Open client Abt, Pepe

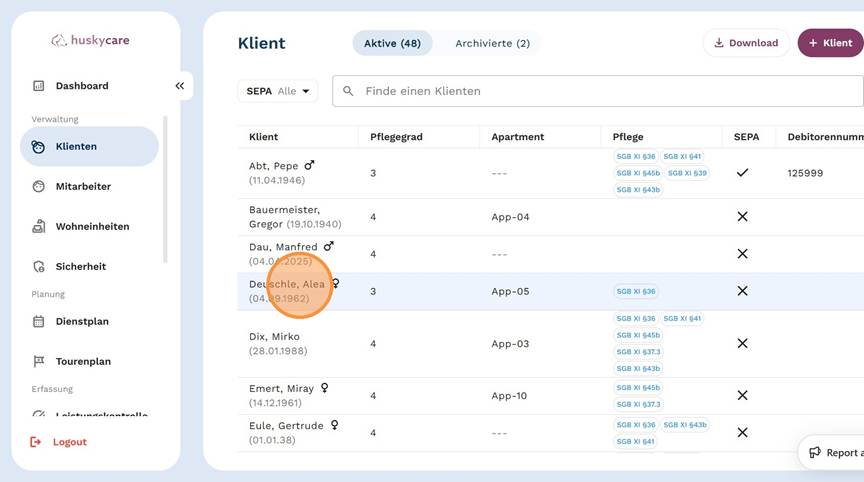coord(274,166)
